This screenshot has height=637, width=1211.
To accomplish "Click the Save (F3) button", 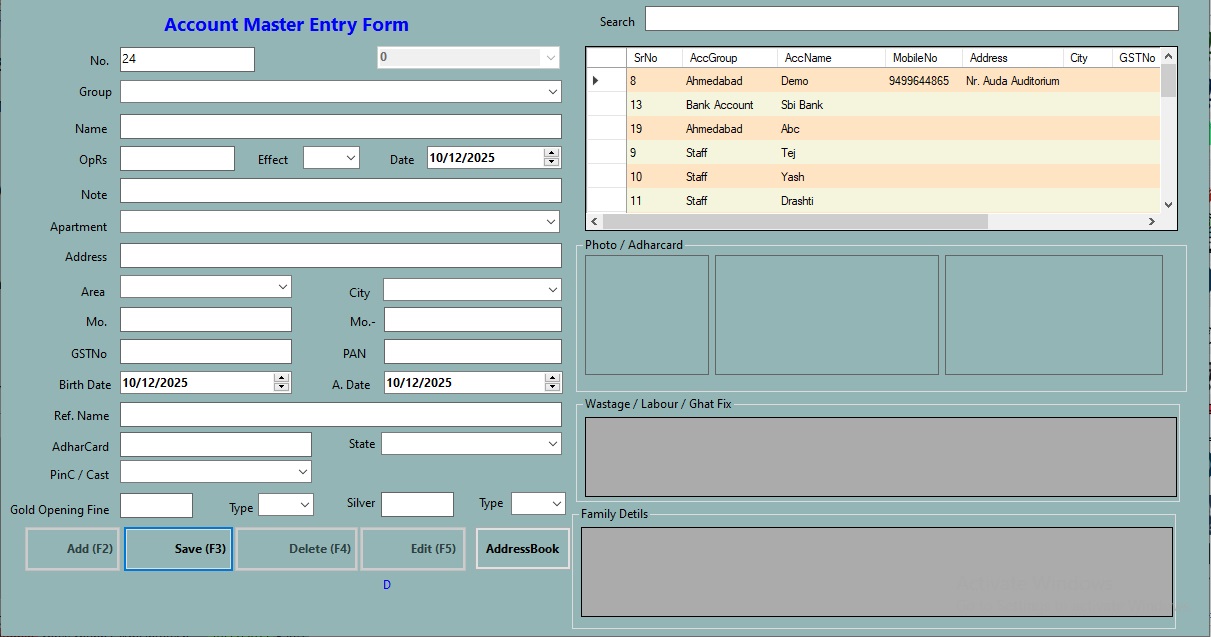I will pyautogui.click(x=178, y=548).
